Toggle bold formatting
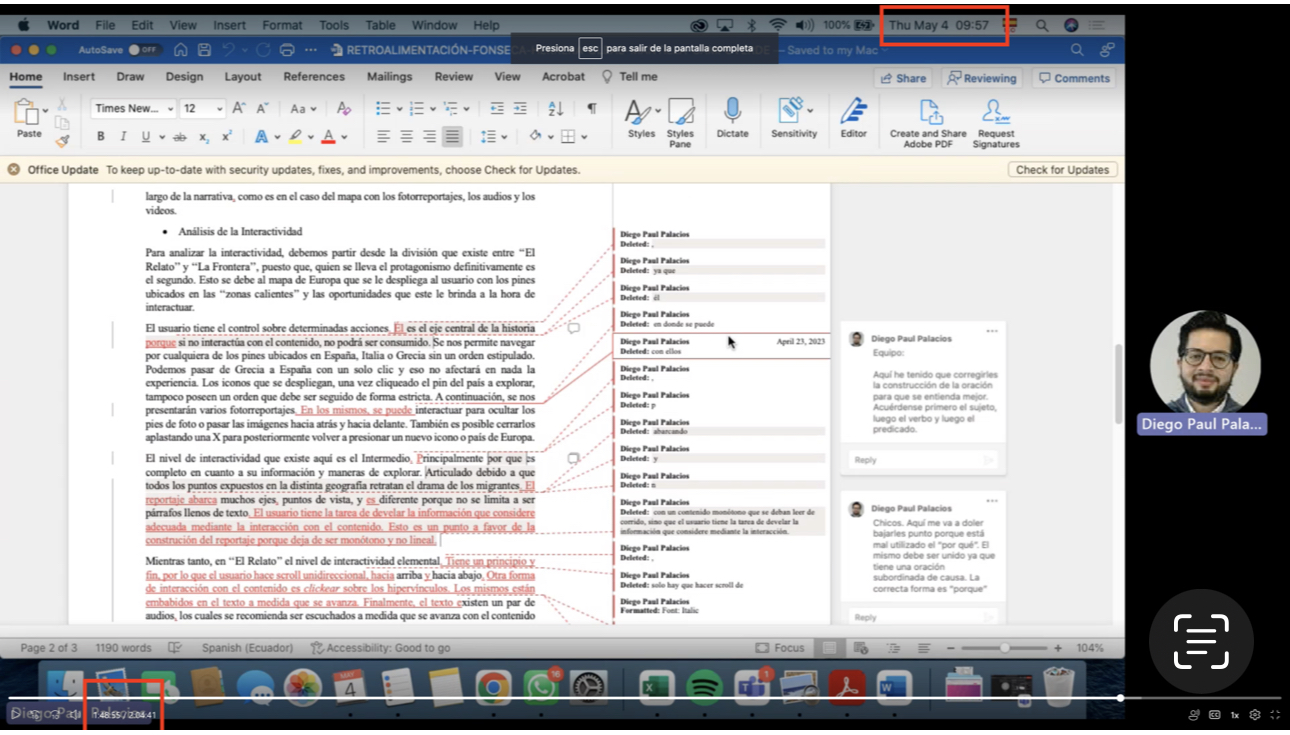The width and height of the screenshot is (1290, 735). tap(100, 137)
